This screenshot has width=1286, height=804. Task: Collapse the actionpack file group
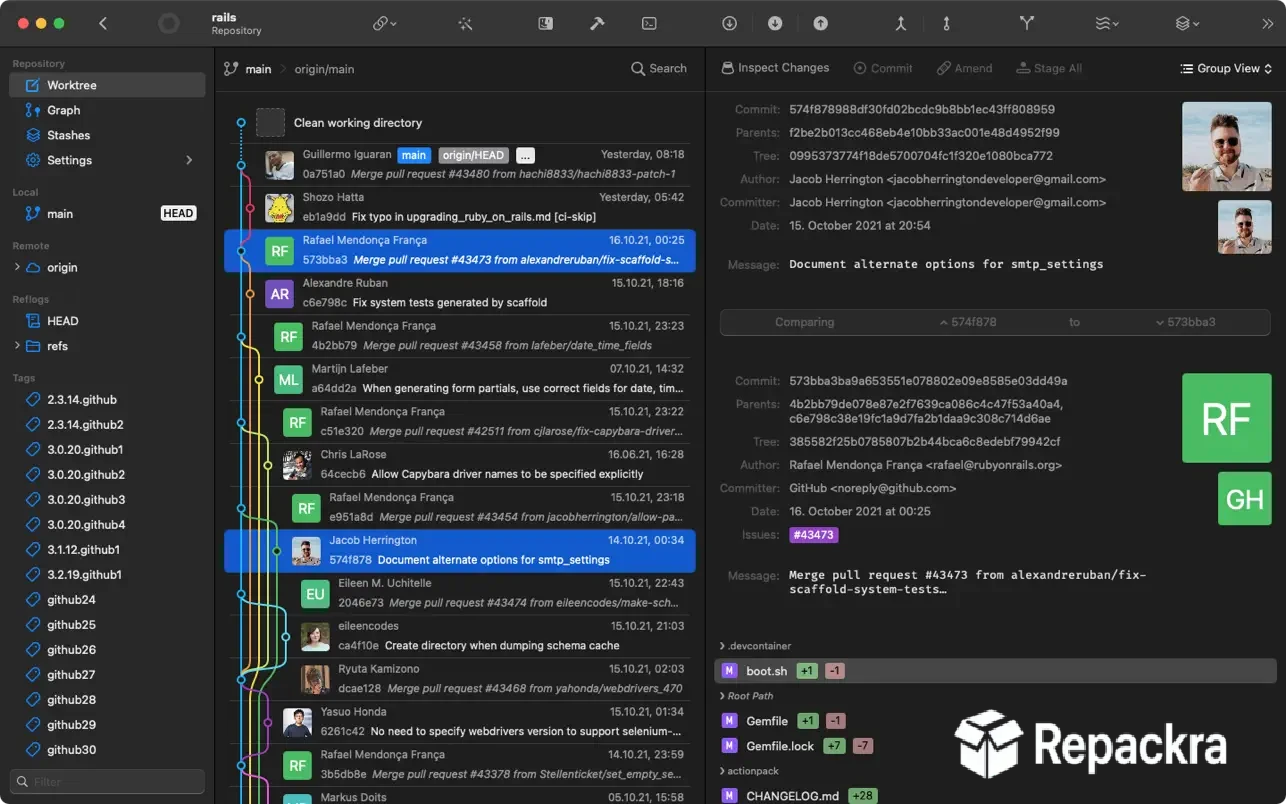(723, 771)
